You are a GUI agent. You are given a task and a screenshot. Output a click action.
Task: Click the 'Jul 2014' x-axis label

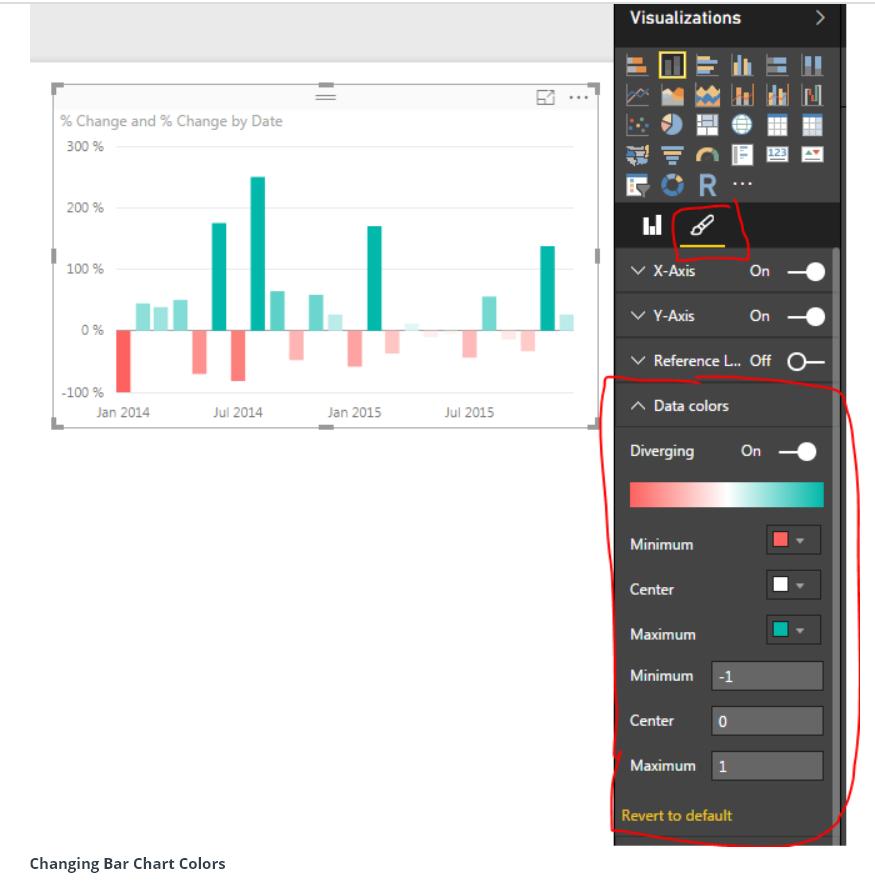coord(238,412)
